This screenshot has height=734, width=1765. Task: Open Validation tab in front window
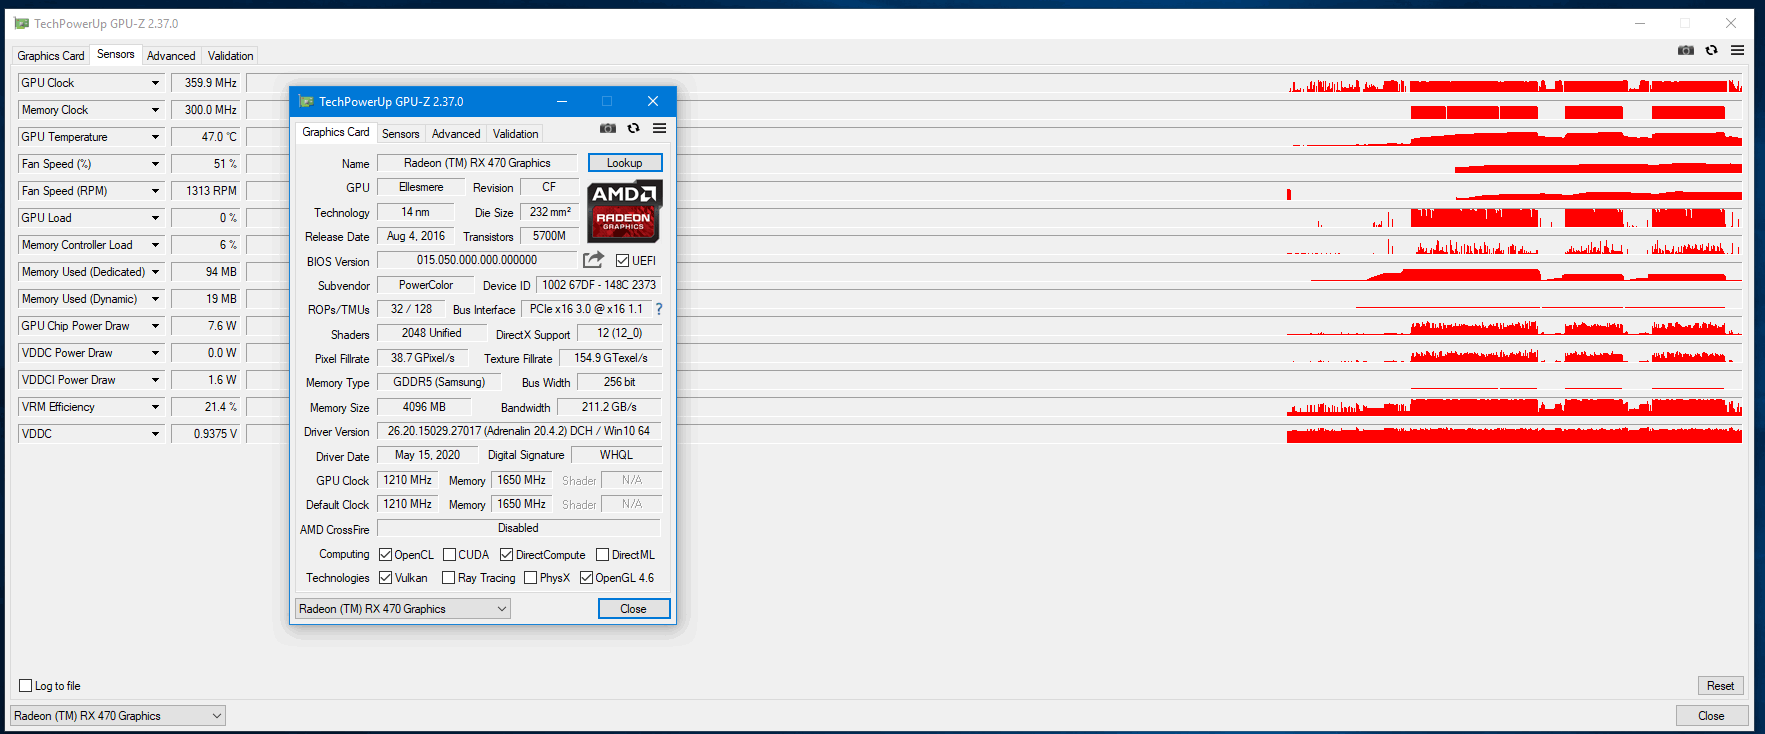516,134
